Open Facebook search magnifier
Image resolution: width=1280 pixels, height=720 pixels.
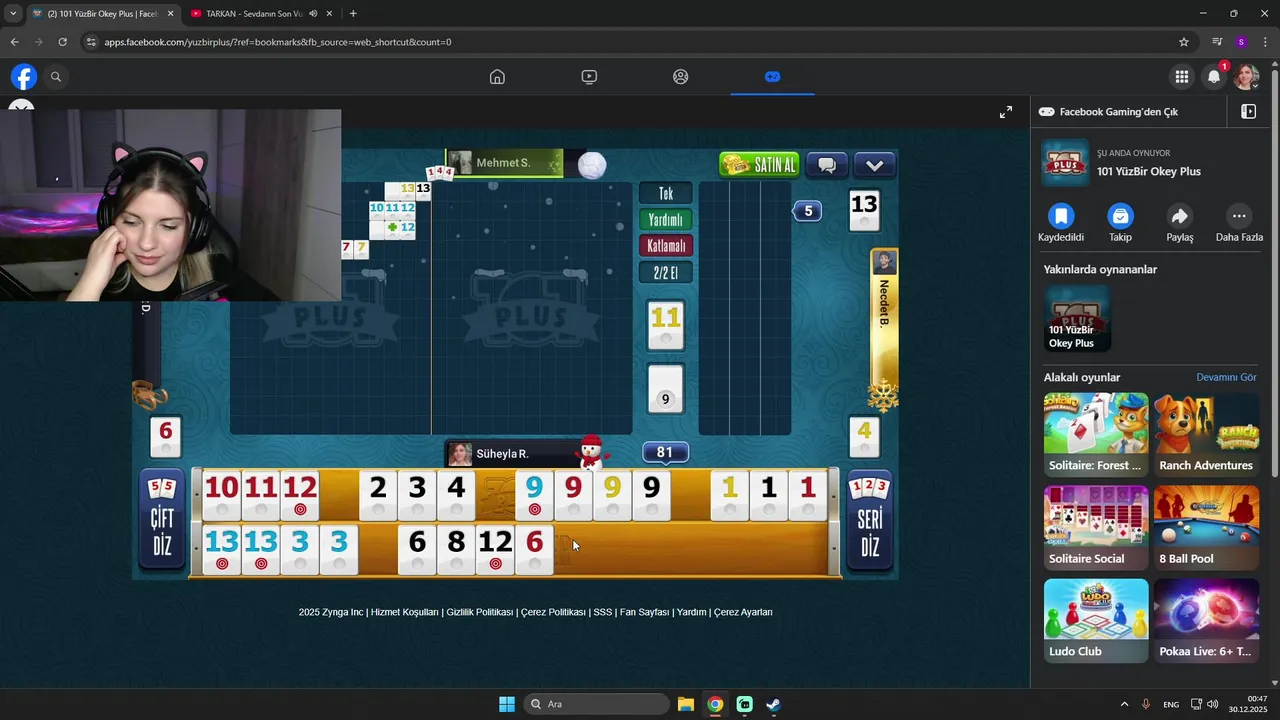pos(56,77)
